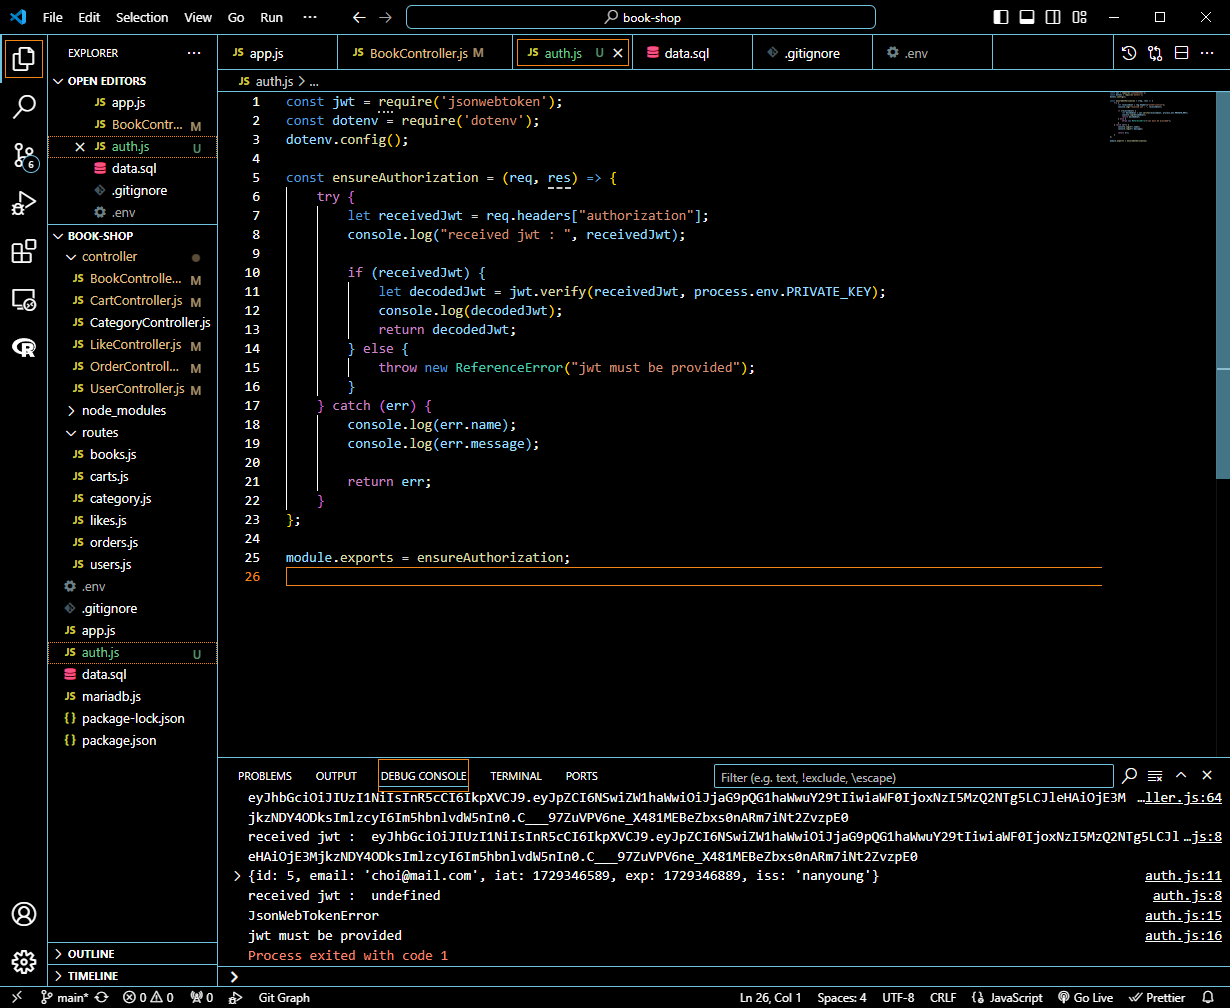Viewport: 1230px width, 1008px height.
Task: Toggle the secondary side bar
Action: pyautogui.click(x=1053, y=17)
